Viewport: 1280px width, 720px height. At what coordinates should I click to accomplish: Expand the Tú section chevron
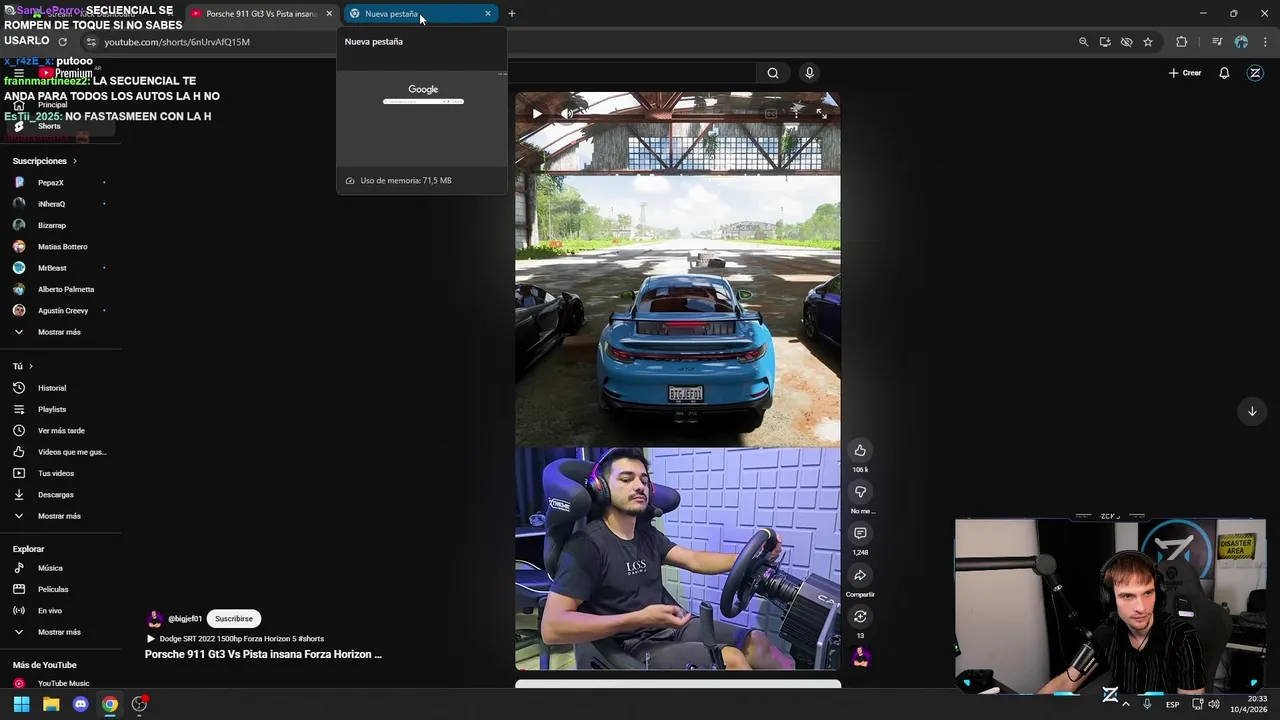pos(30,366)
